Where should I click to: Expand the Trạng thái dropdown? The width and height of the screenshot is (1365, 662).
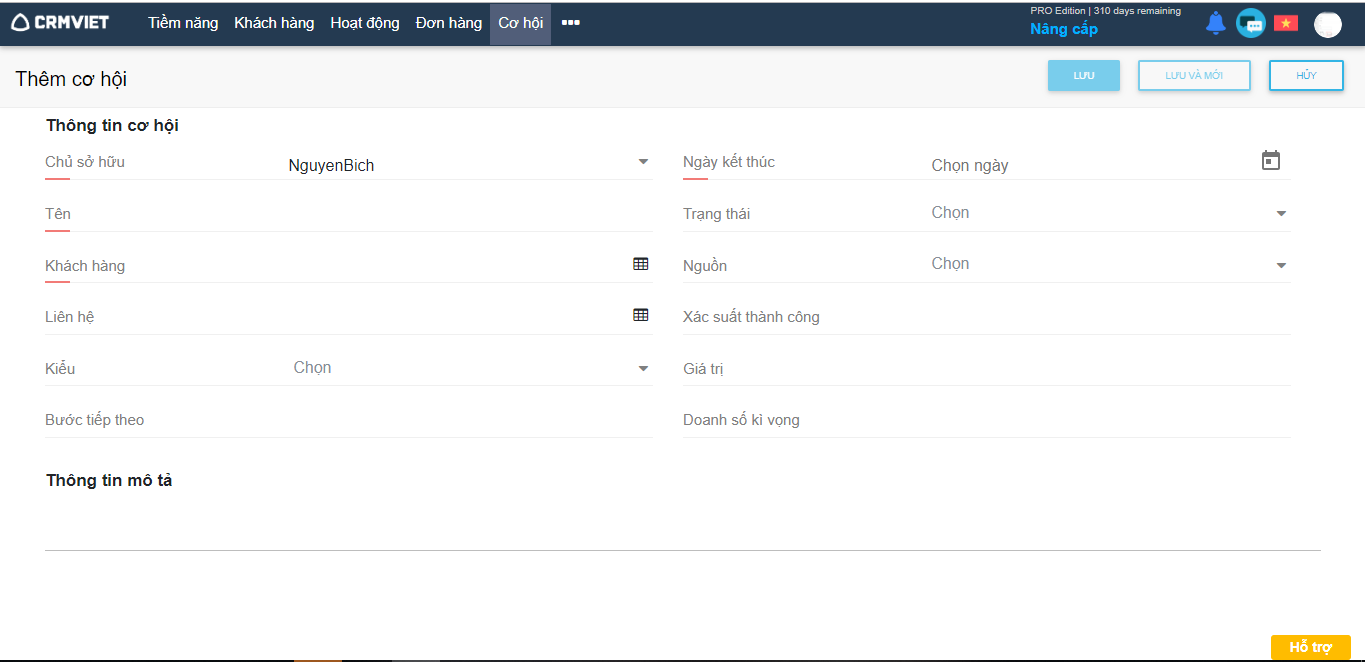[x=1281, y=213]
